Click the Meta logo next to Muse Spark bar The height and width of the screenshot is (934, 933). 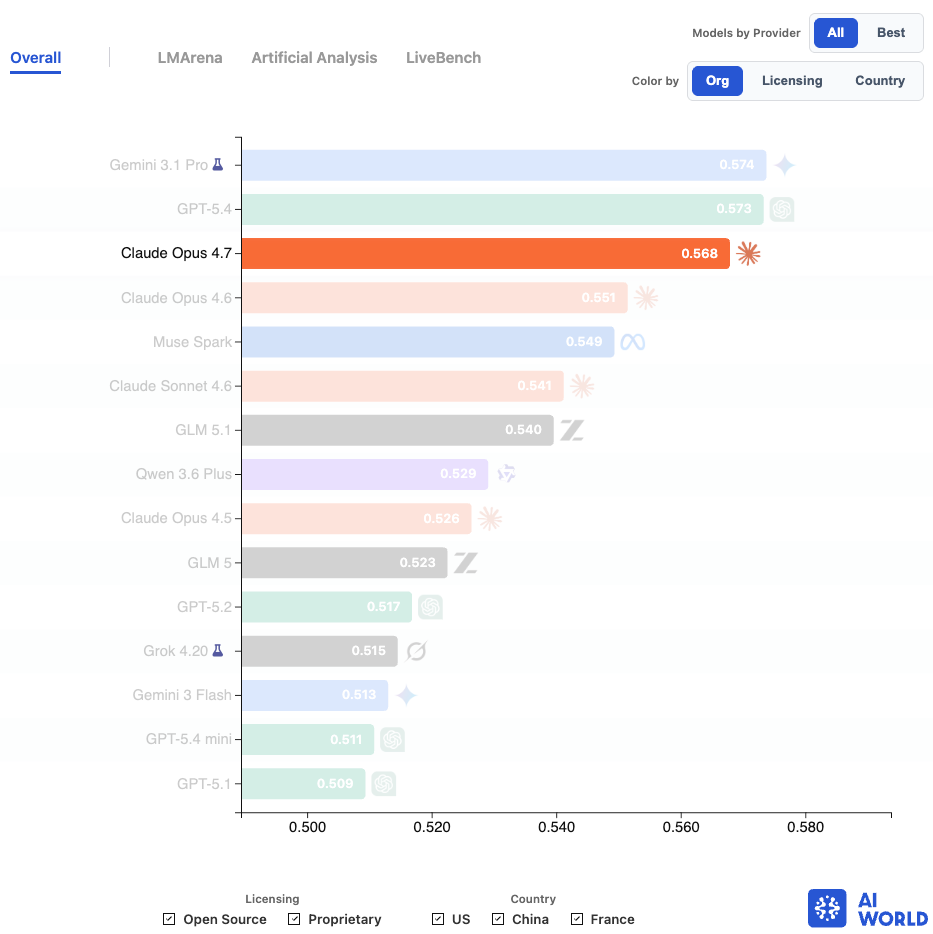[633, 342]
